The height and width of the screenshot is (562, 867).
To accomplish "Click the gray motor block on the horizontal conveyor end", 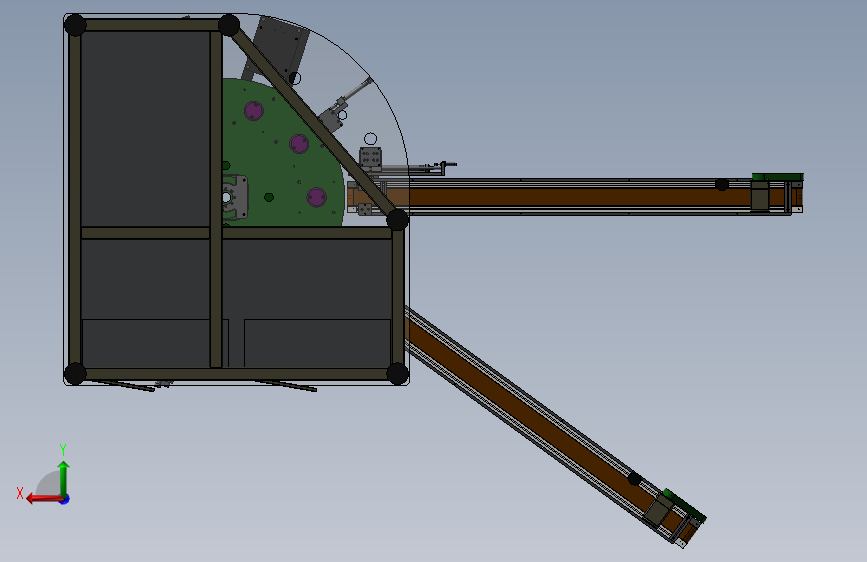I will pyautogui.click(x=760, y=195).
